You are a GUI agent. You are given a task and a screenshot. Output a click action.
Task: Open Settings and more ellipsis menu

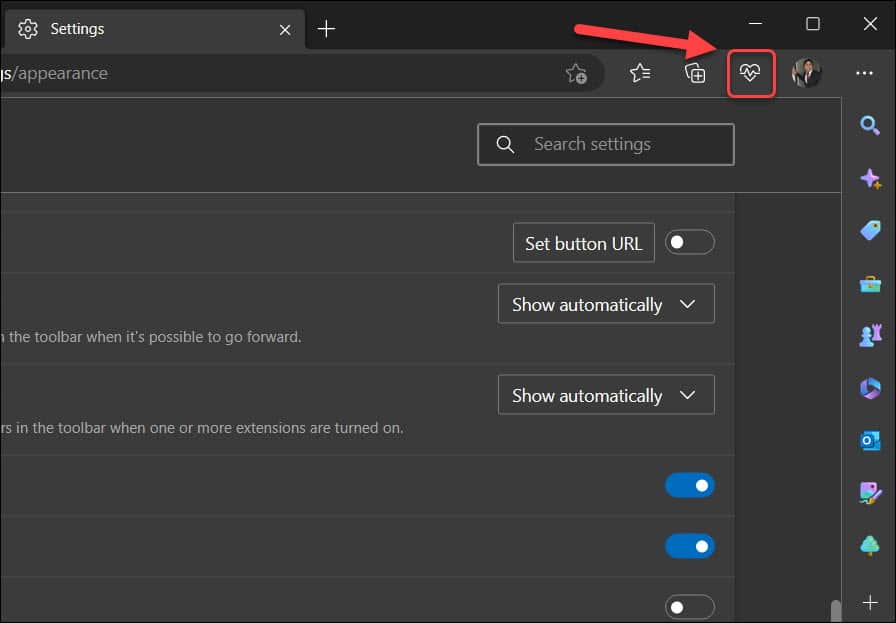point(864,72)
